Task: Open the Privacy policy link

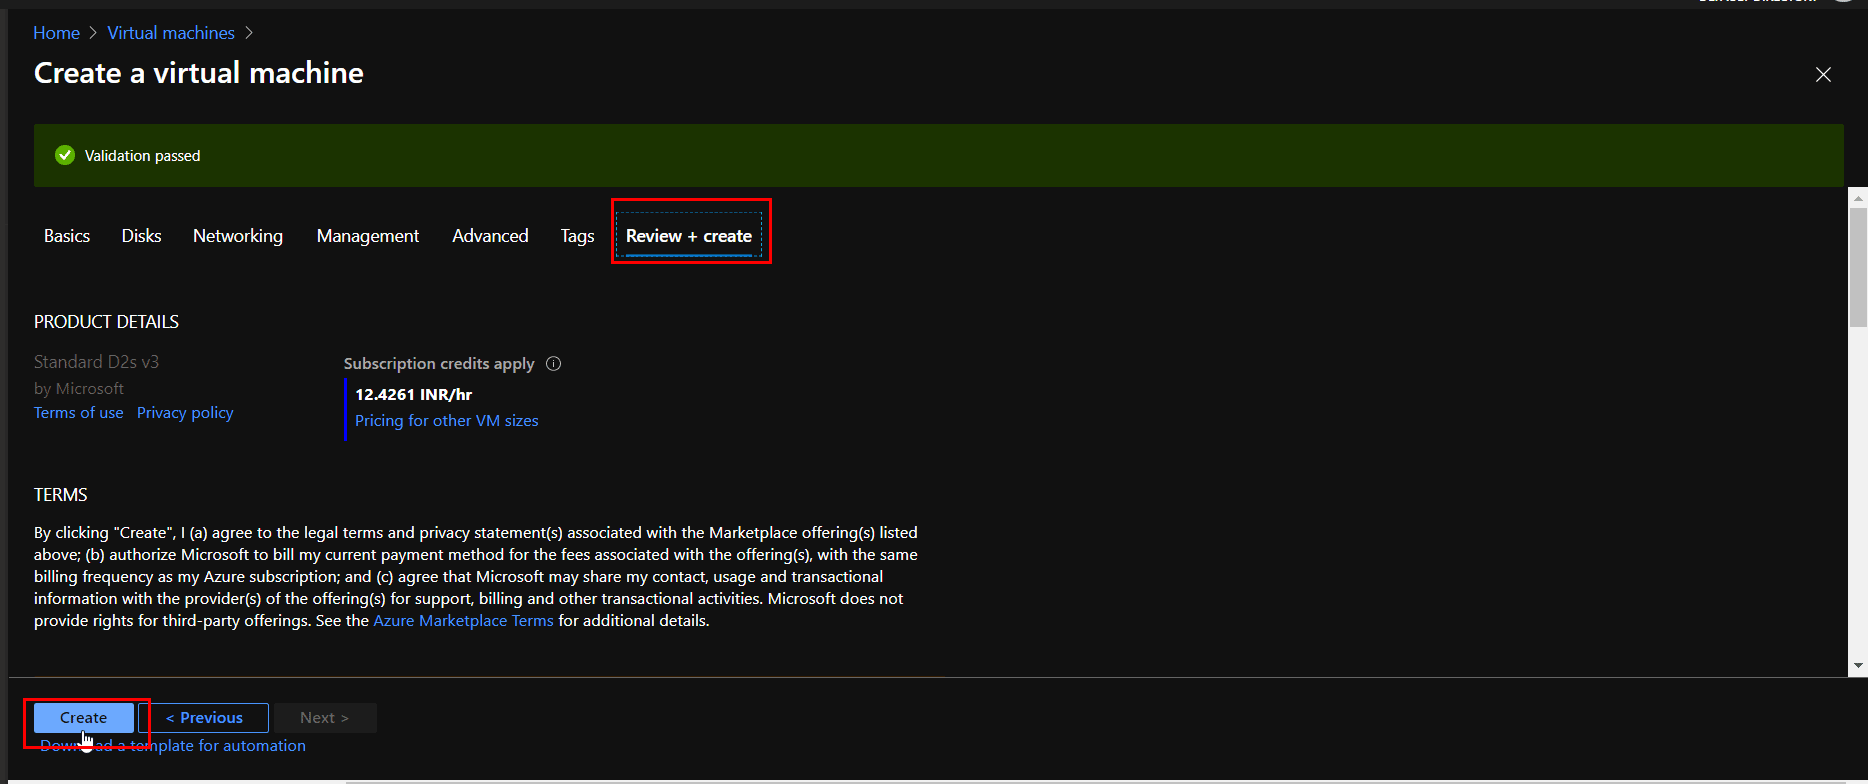Action: click(185, 413)
